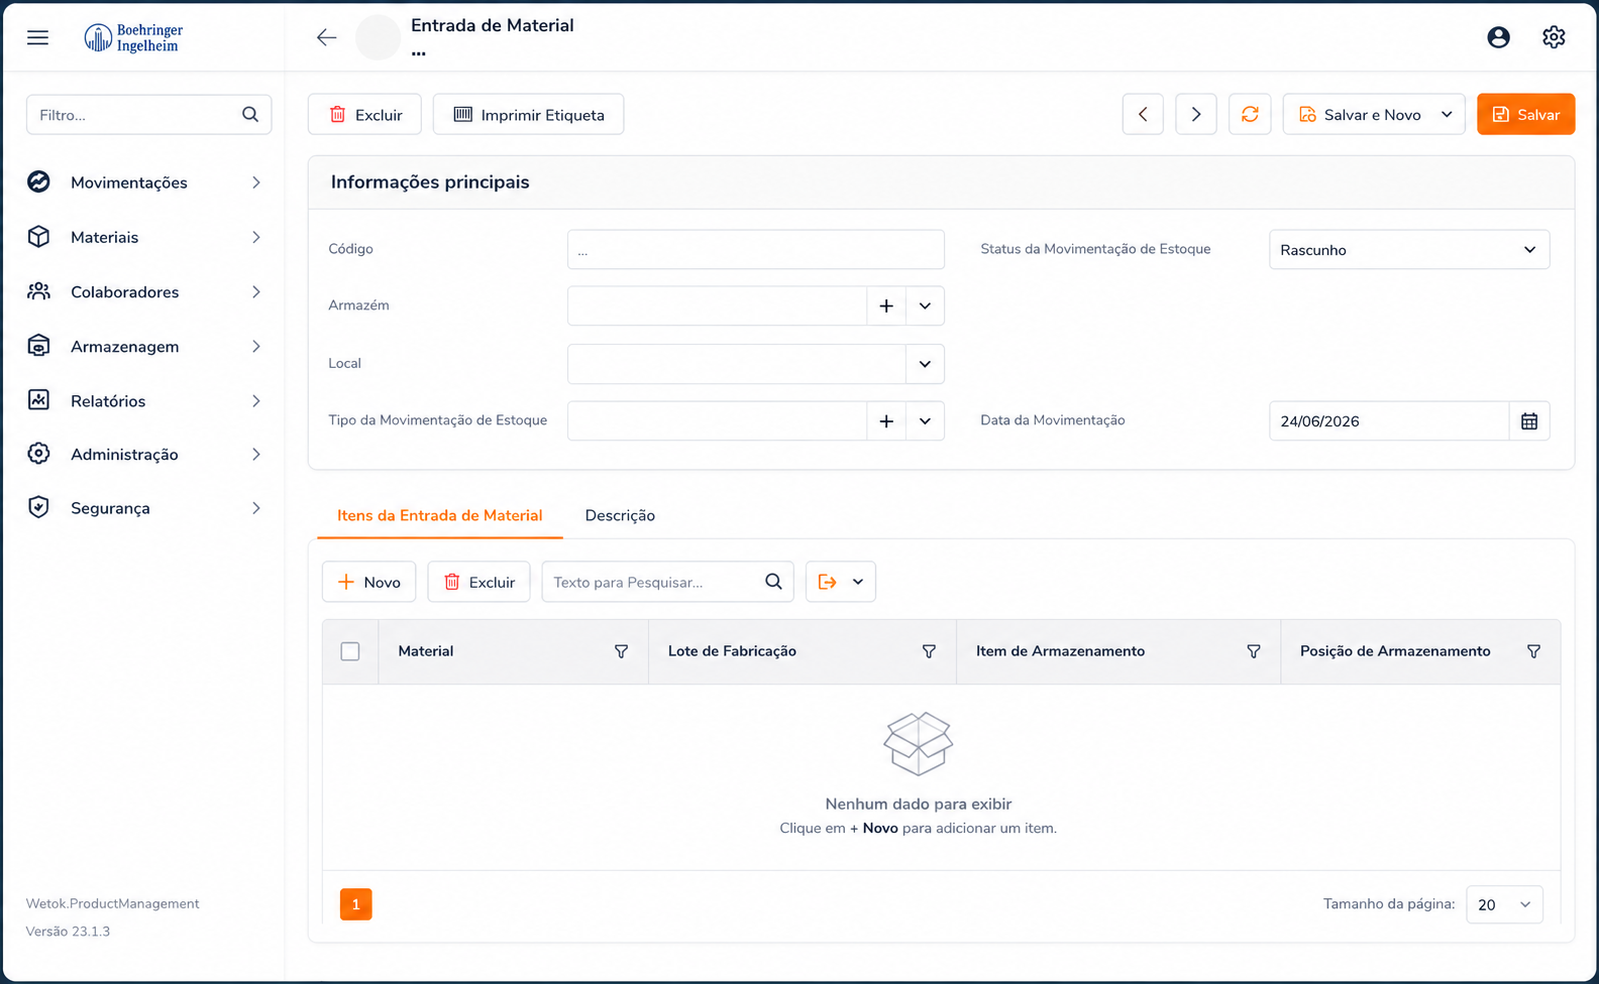
Task: Click the Materiais cube icon
Action: (x=39, y=237)
